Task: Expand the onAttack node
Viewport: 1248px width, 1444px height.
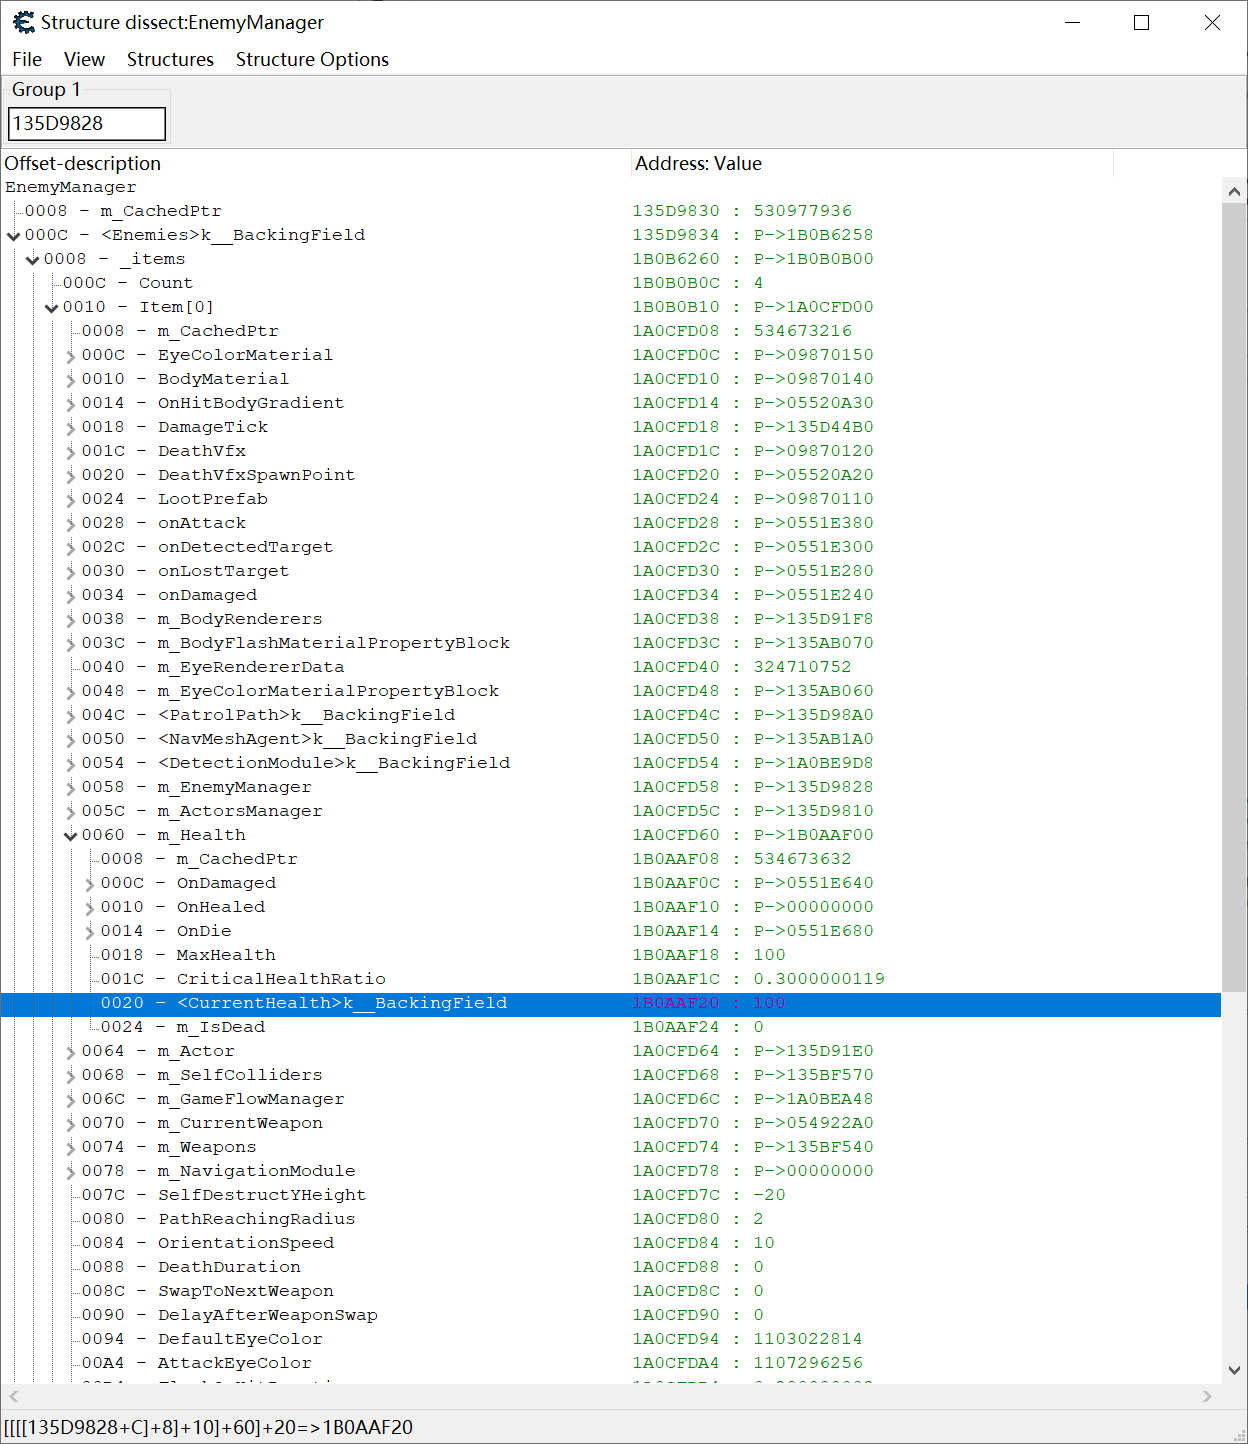Action: tap(70, 524)
